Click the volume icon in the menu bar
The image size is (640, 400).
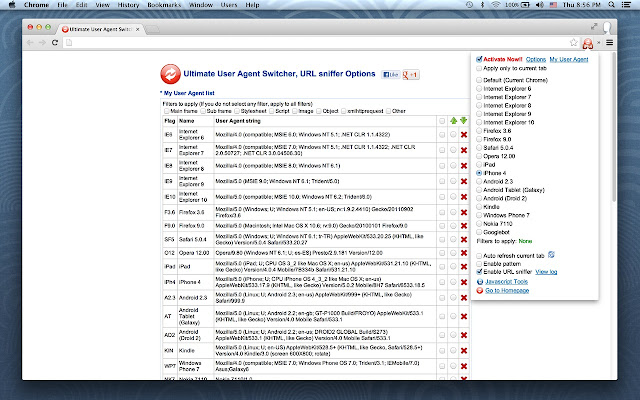pyautogui.click(x=540, y=5)
